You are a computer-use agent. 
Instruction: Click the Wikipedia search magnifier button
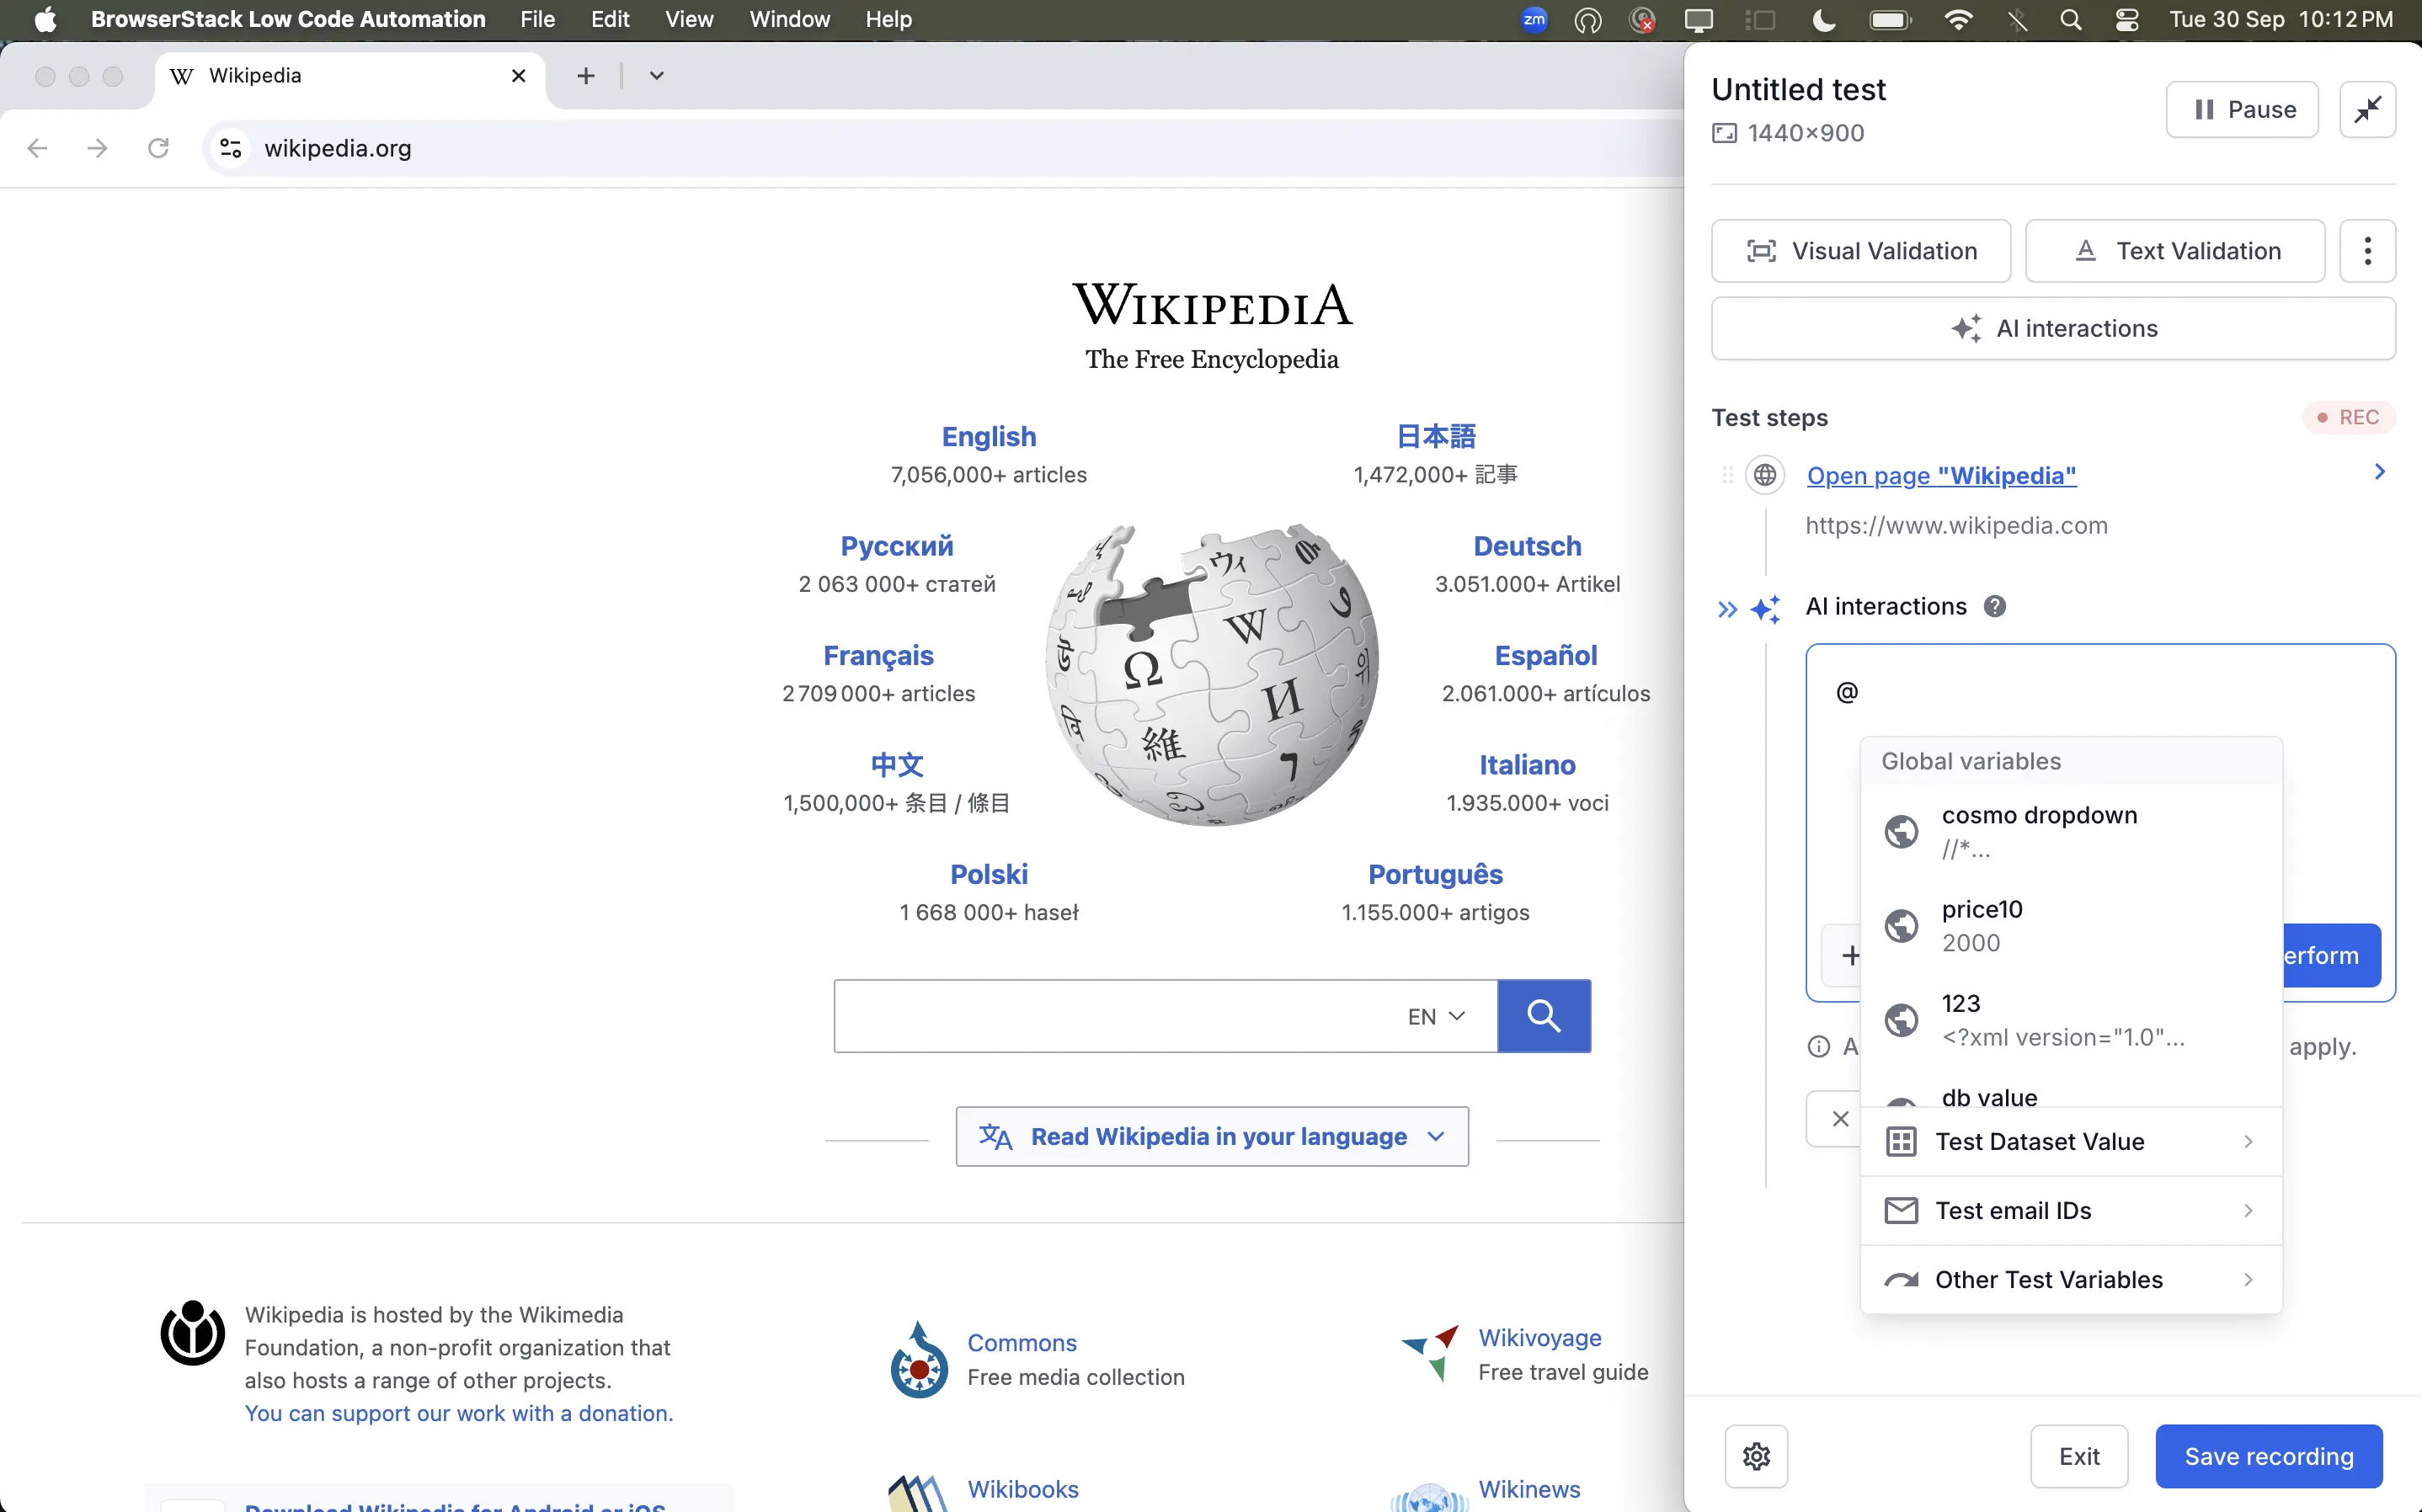pyautogui.click(x=1543, y=1016)
